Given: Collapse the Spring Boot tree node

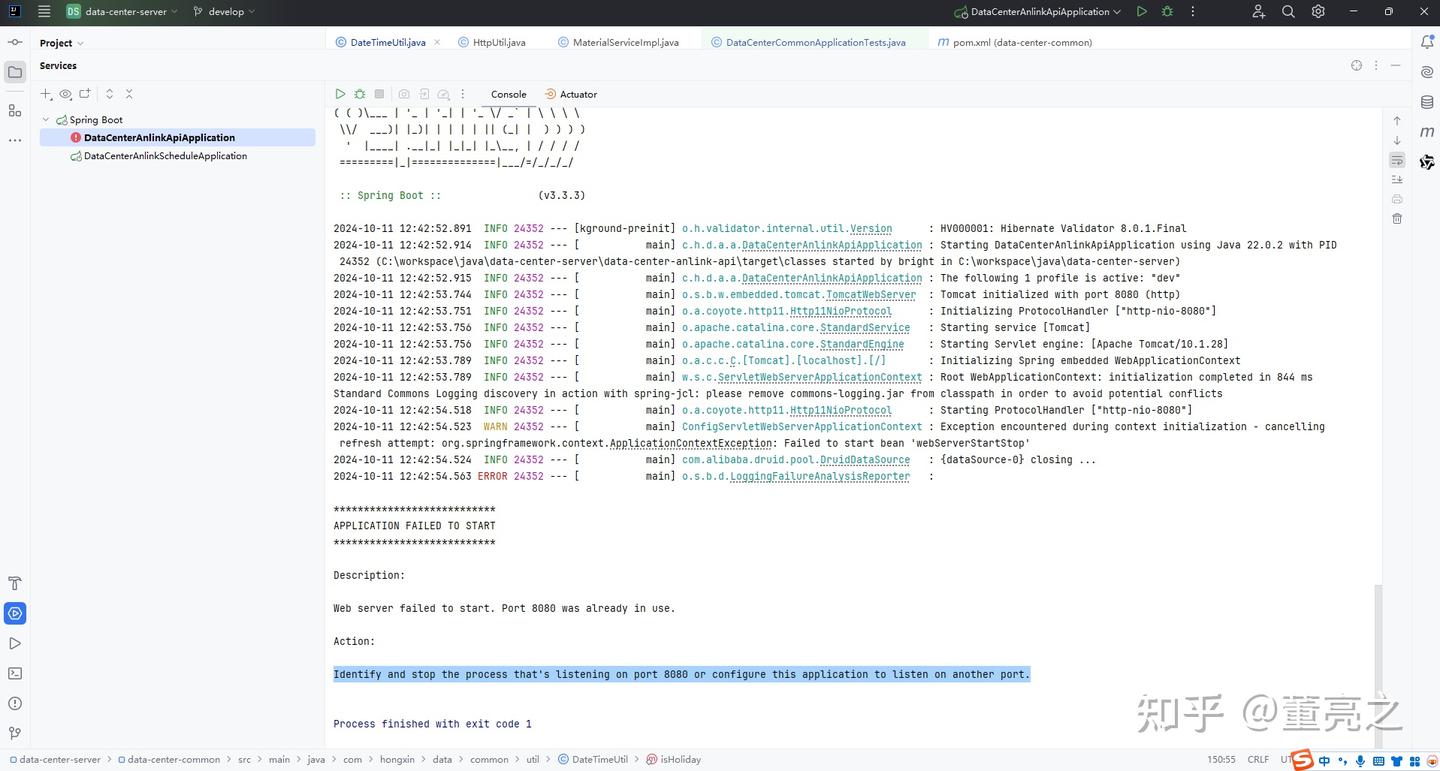Looking at the screenshot, I should 46,120.
